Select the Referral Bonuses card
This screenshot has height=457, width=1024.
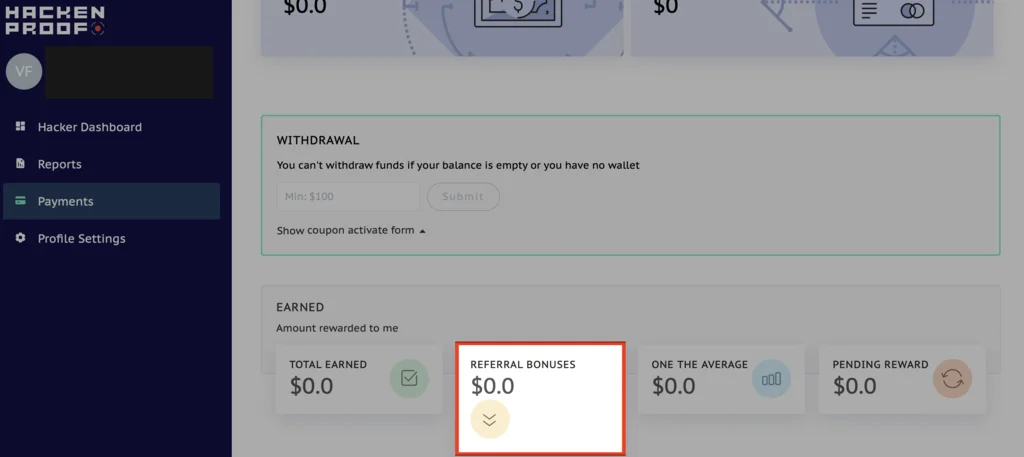(541, 398)
